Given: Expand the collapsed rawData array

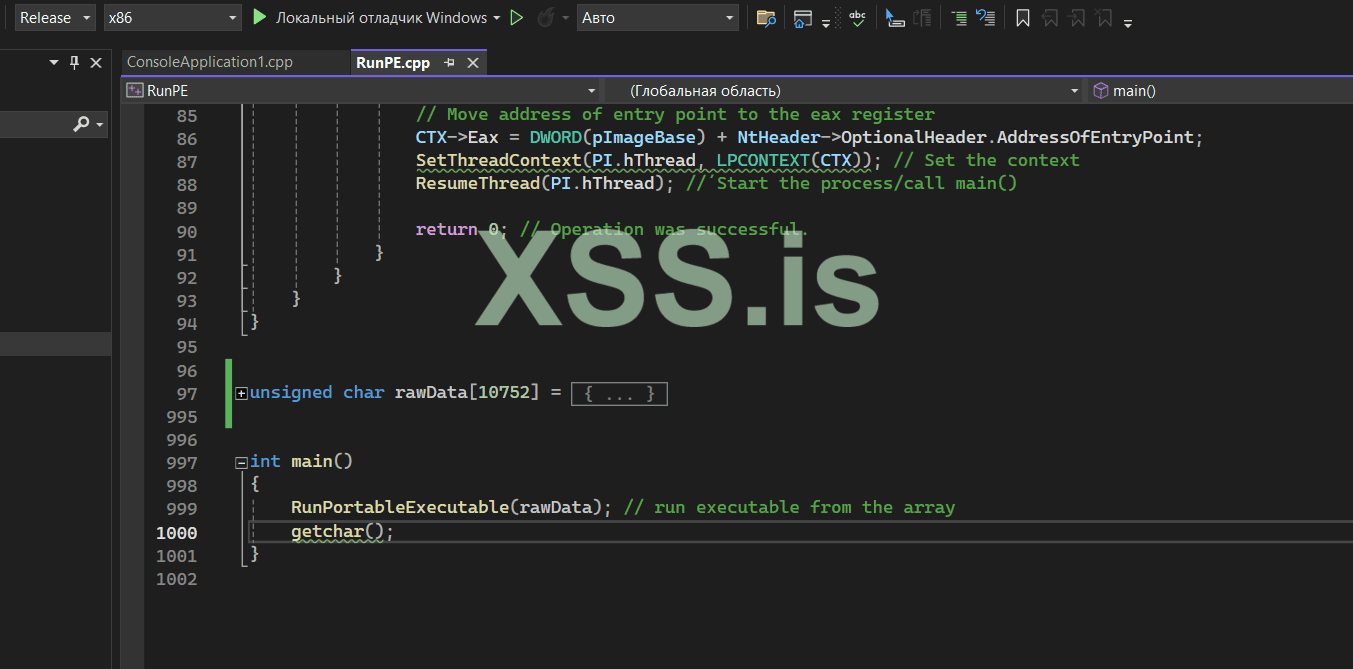Looking at the screenshot, I should [241, 394].
